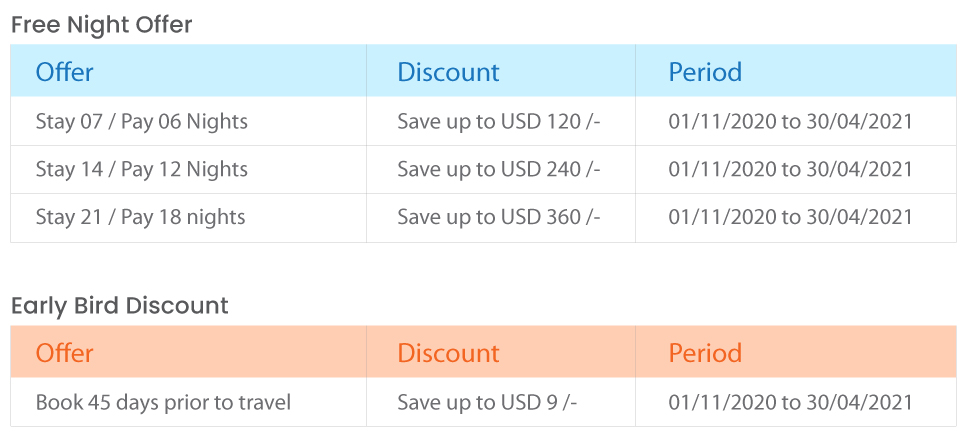Select the Save up to USD 120 cell

click(x=499, y=122)
